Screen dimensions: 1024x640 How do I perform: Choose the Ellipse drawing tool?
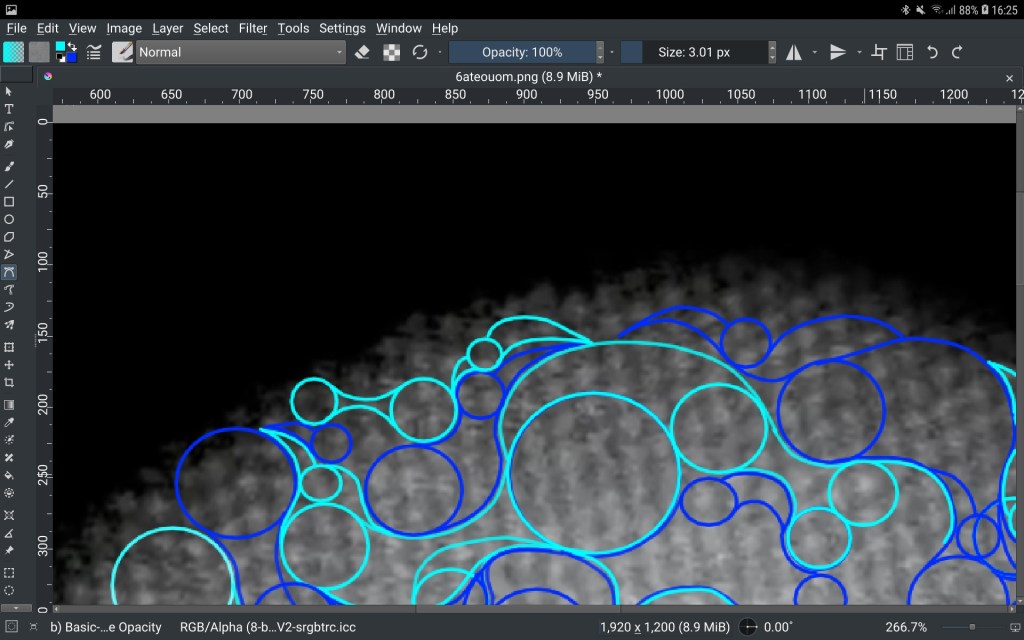[9, 219]
